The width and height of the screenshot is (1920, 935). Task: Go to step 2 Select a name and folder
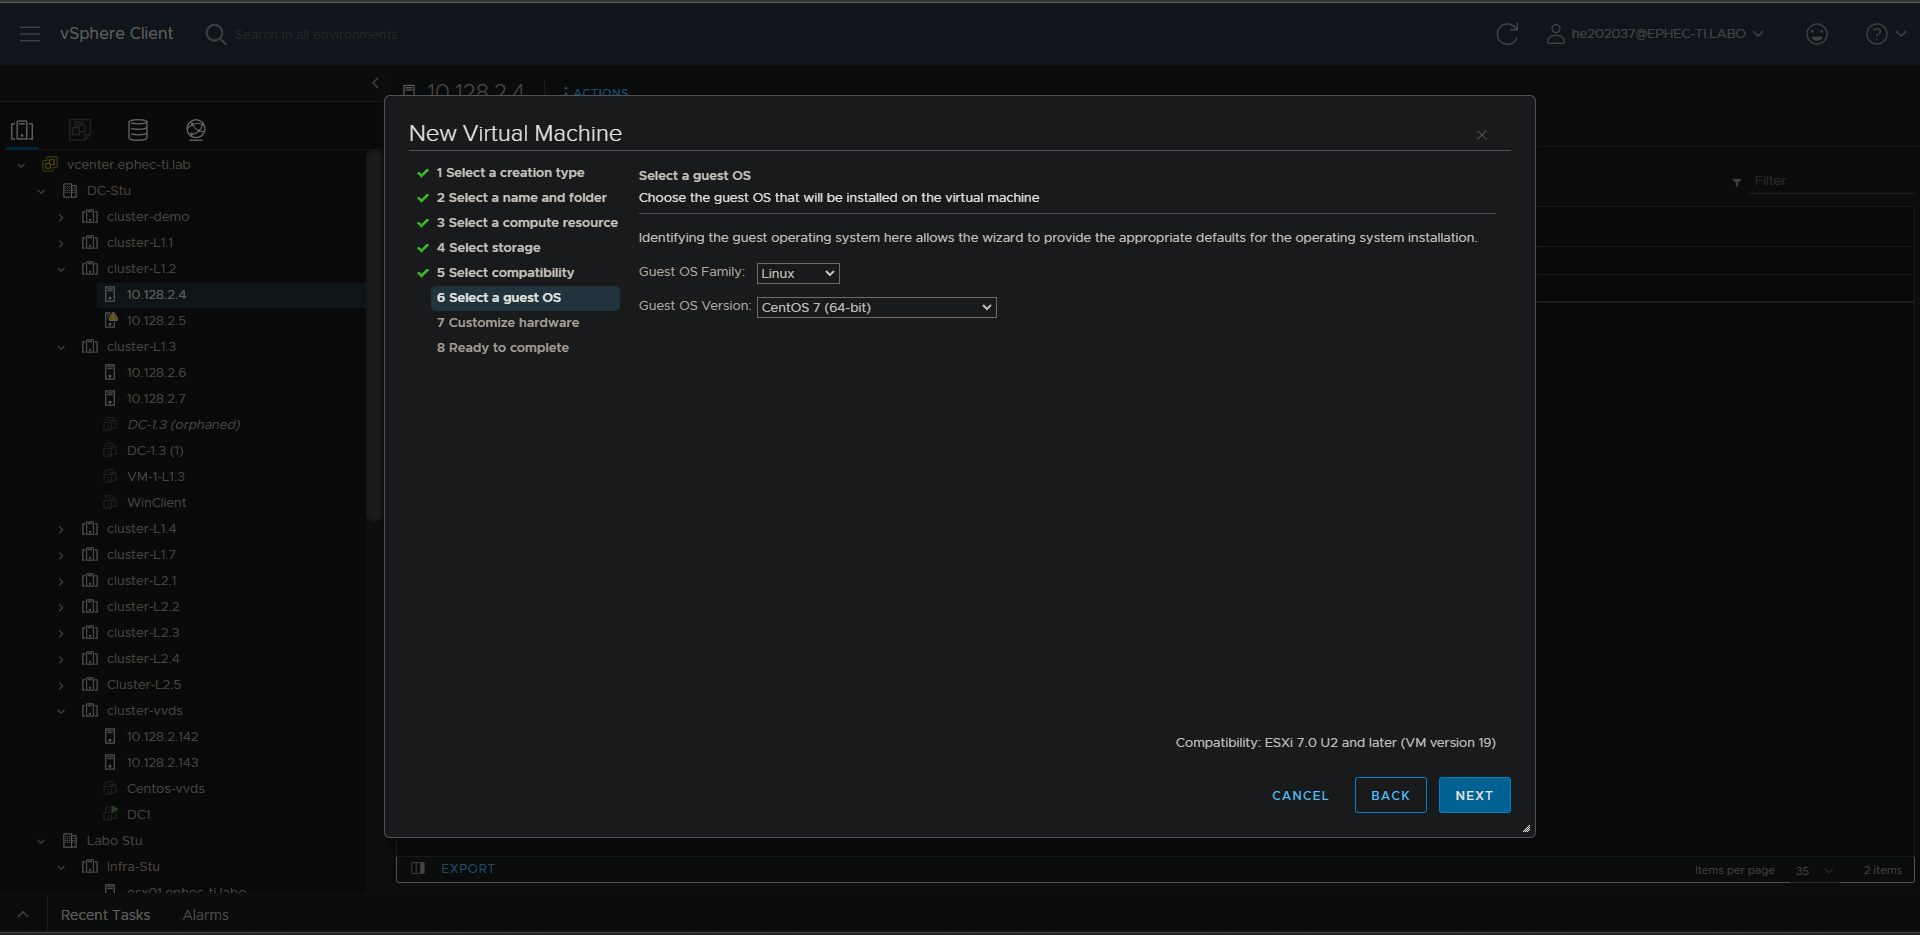point(521,198)
